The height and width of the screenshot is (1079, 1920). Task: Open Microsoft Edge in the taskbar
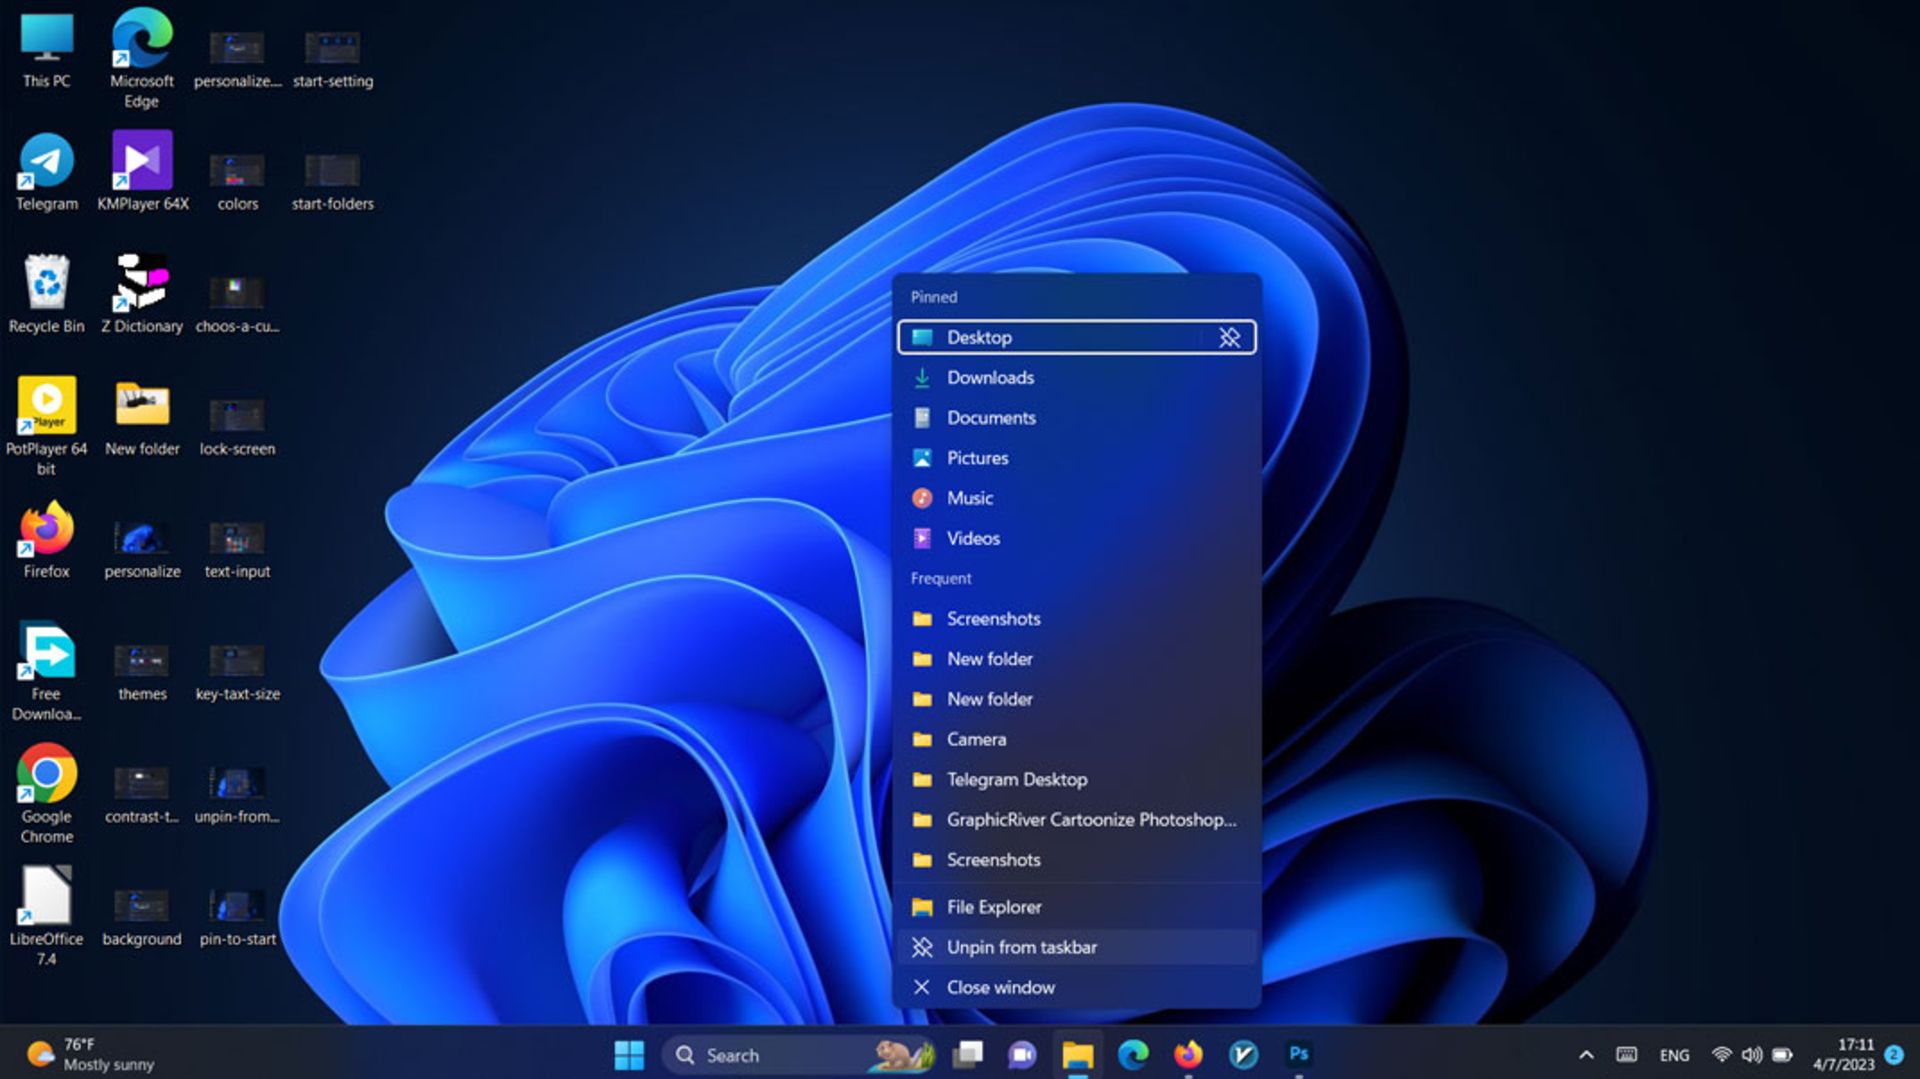coord(1133,1054)
